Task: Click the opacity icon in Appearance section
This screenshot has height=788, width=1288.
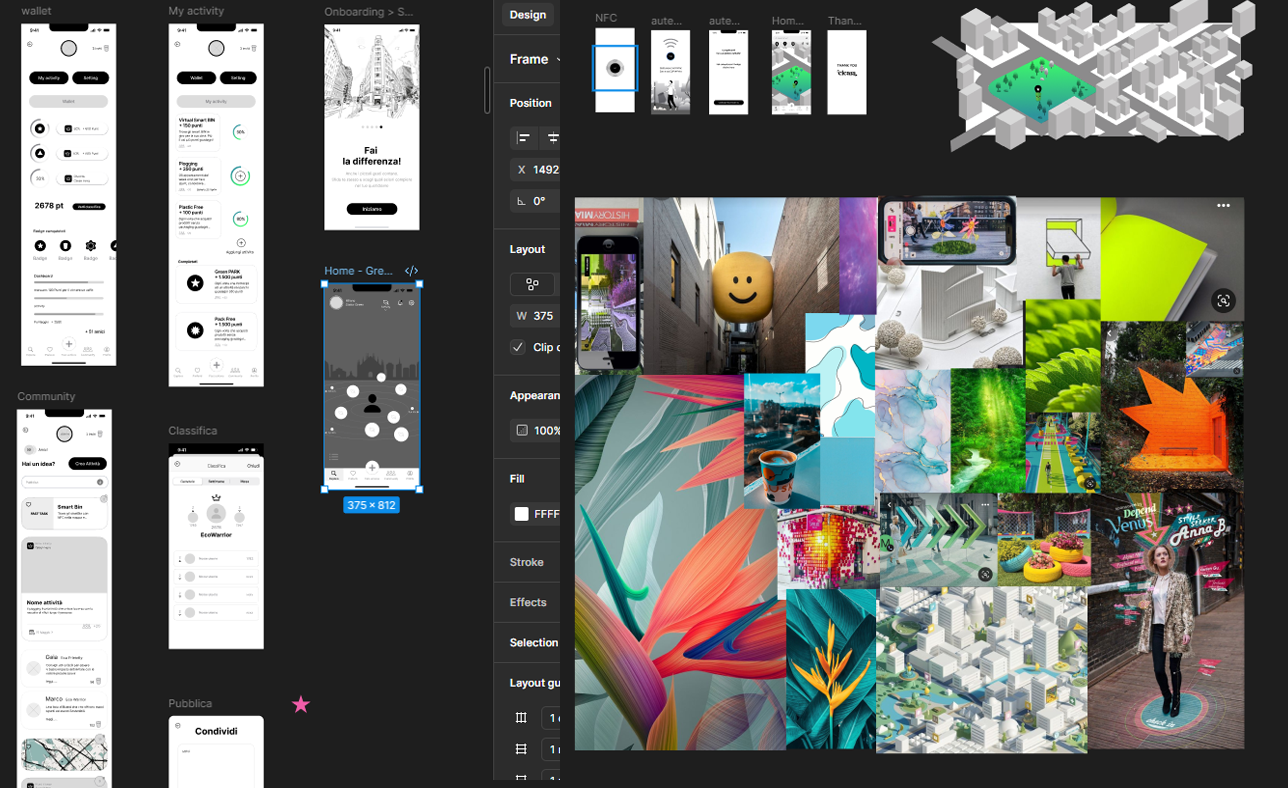Action: coord(521,431)
